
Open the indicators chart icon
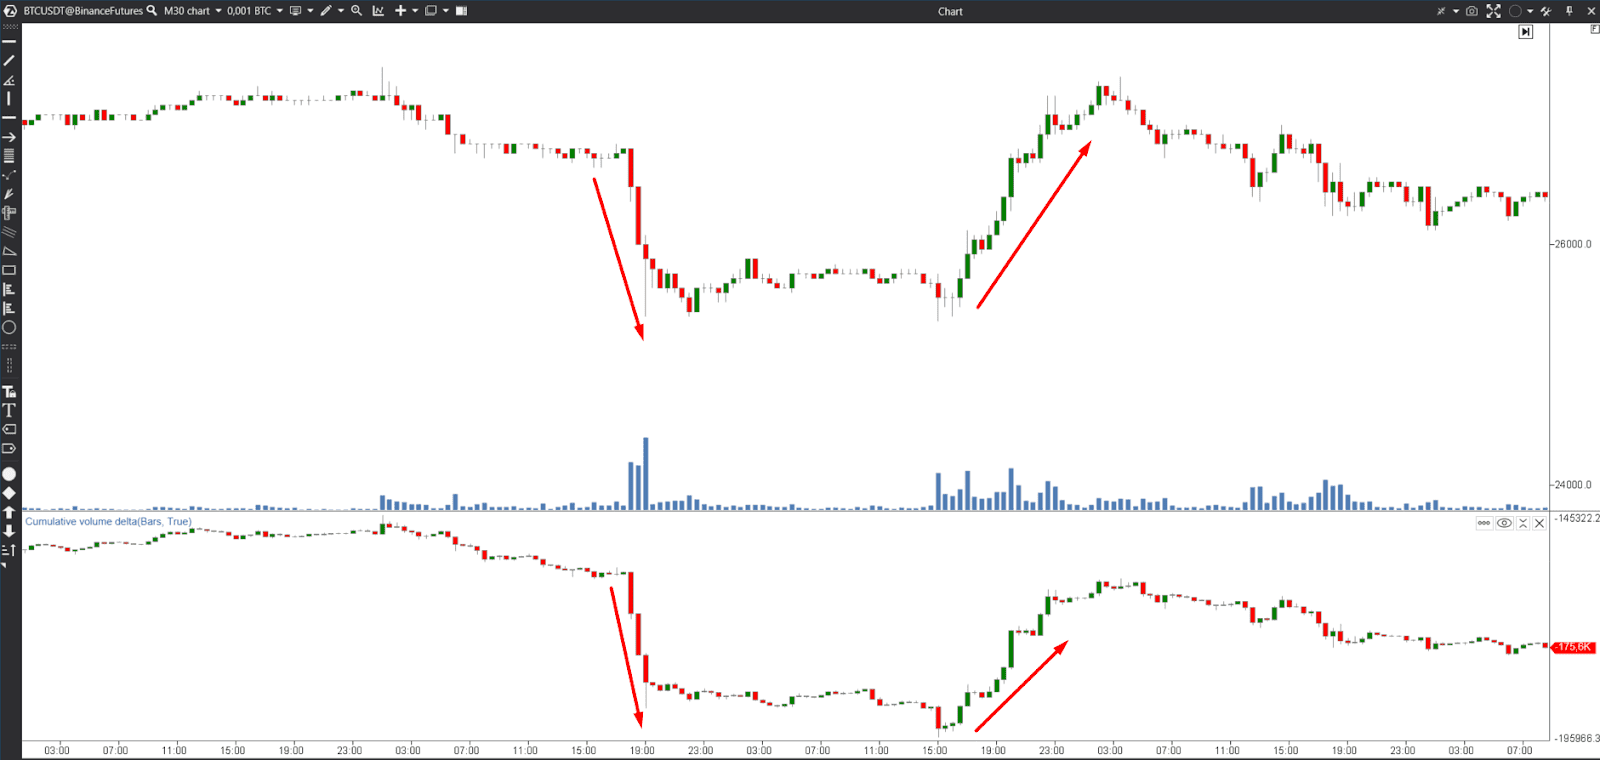coord(378,11)
